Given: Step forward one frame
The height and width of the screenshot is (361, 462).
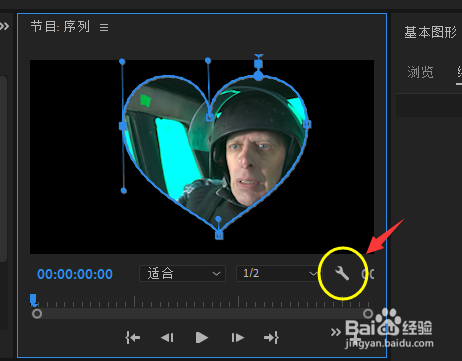Looking at the screenshot, I should [237, 338].
